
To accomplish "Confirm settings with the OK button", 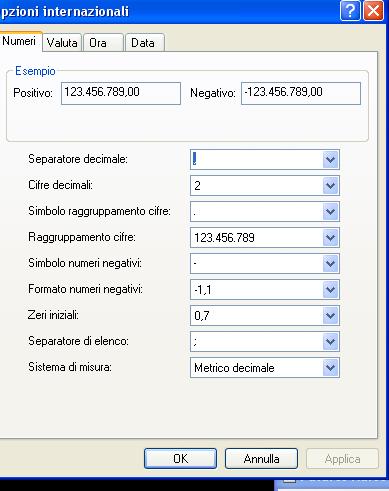I will (180, 459).
